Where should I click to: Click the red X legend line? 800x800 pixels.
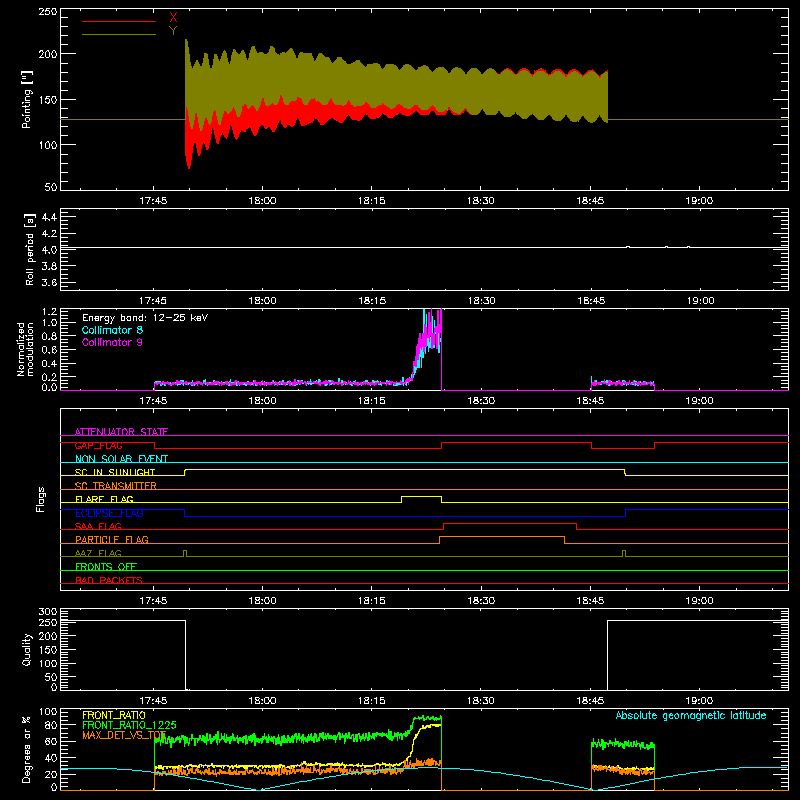(x=119, y=21)
